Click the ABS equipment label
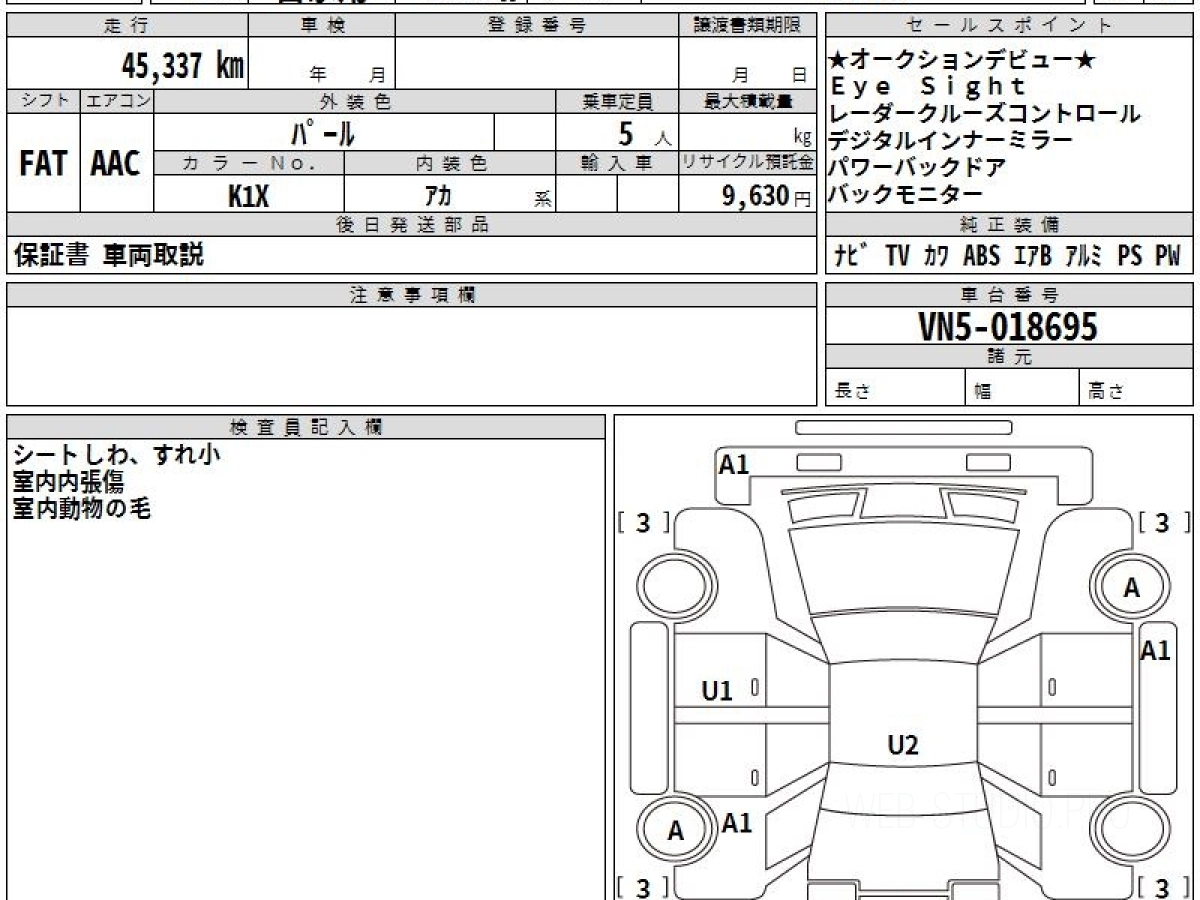Screen dimensions: 1200x900 click(x=981, y=256)
